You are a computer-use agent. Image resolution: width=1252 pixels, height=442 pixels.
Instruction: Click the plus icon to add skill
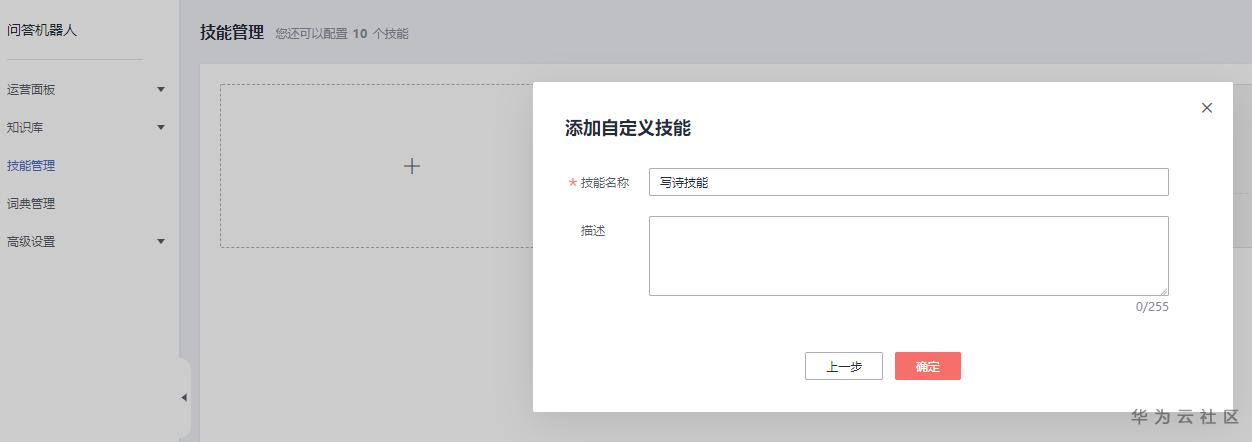coord(411,166)
